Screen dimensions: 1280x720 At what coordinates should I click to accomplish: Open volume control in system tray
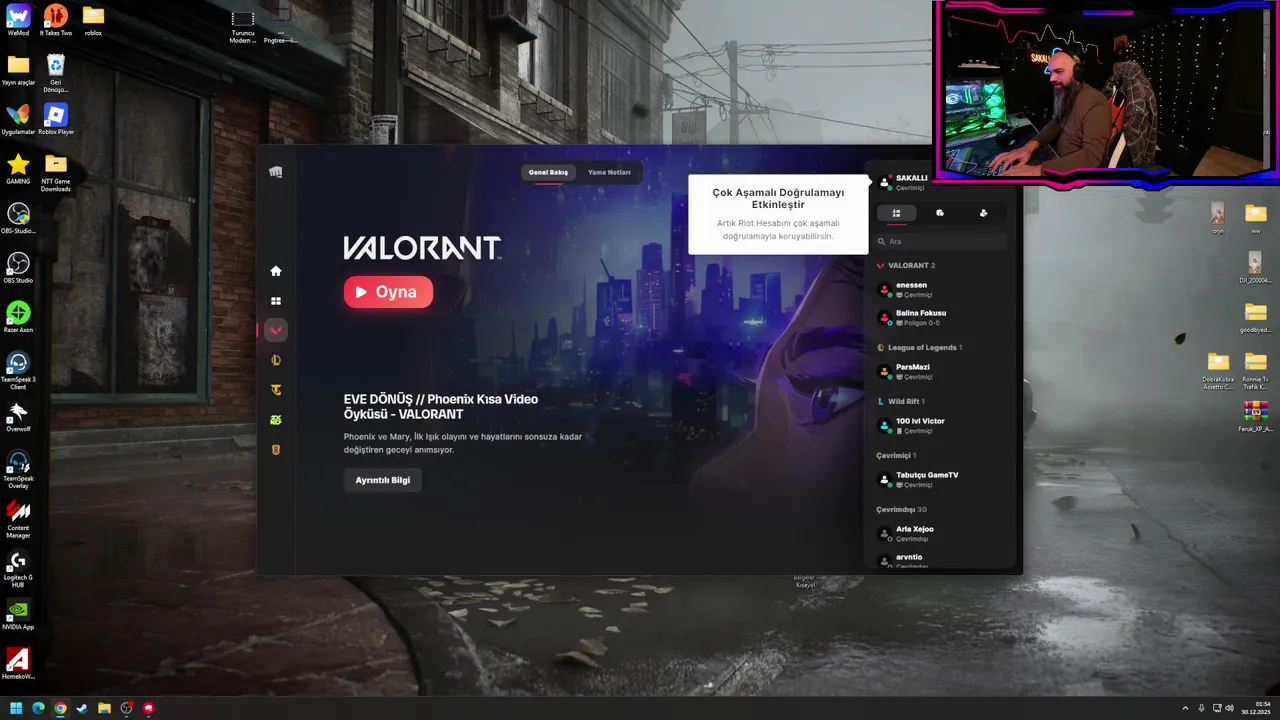click(1229, 708)
